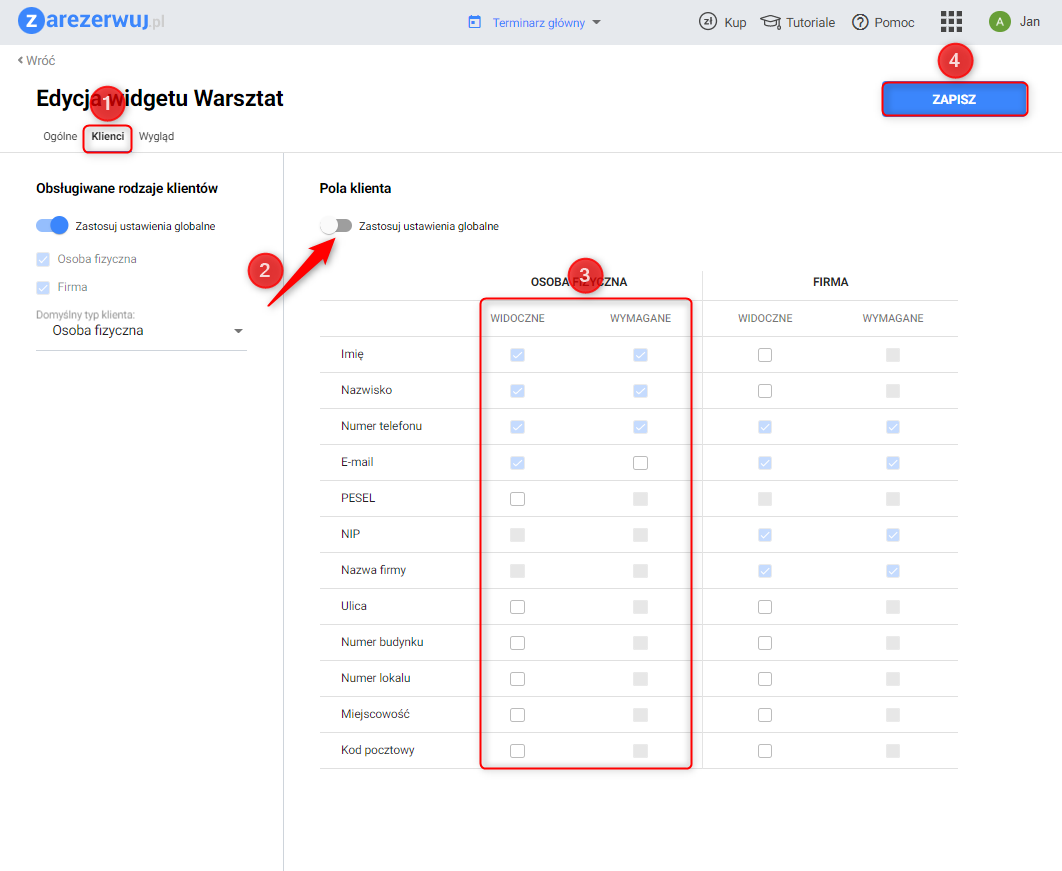Toggle Numer telefonu visible for Osoba fizyczna
The height and width of the screenshot is (871, 1062).
[517, 427]
